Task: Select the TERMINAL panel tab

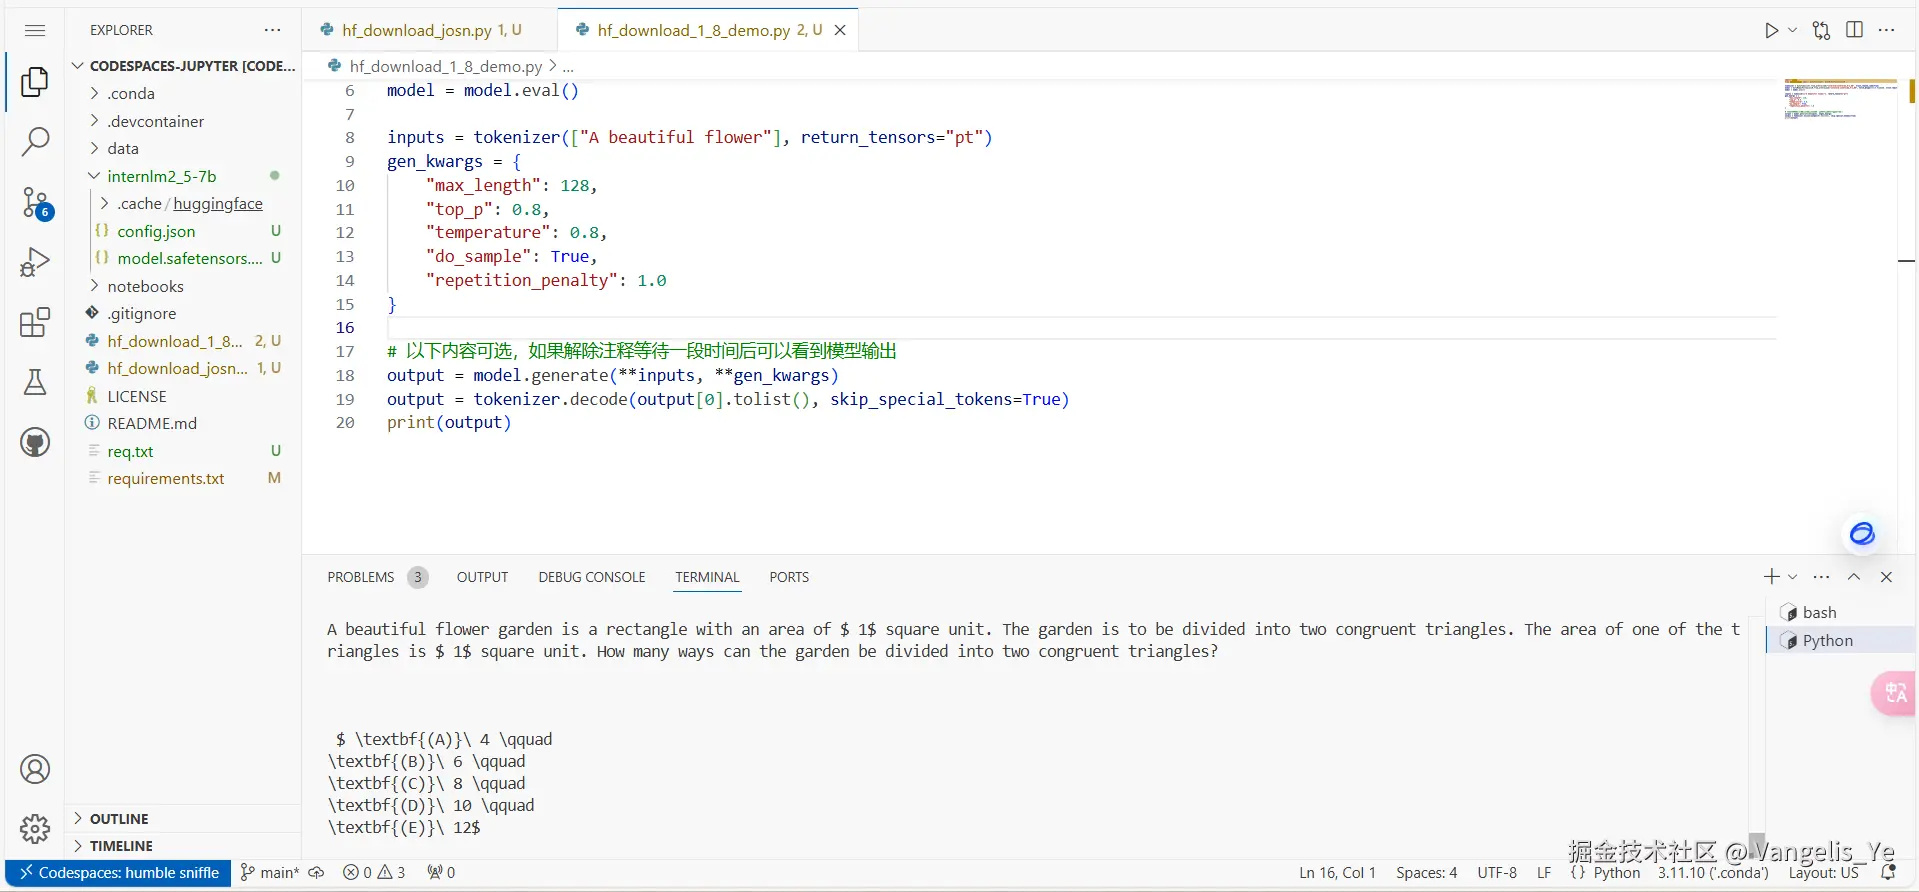Action: click(x=707, y=577)
